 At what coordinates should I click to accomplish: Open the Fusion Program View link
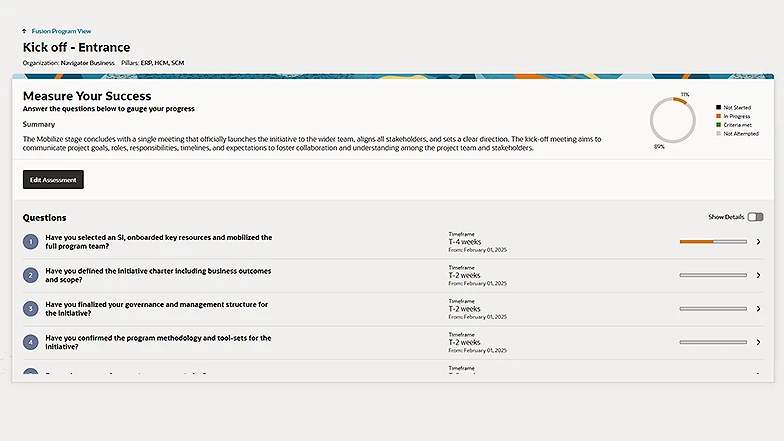(x=61, y=32)
